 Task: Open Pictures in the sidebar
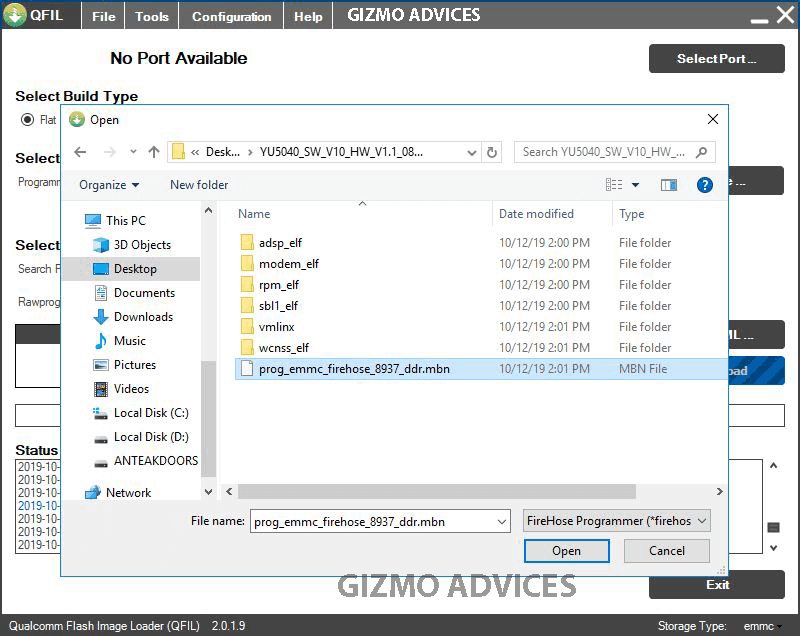coord(135,365)
